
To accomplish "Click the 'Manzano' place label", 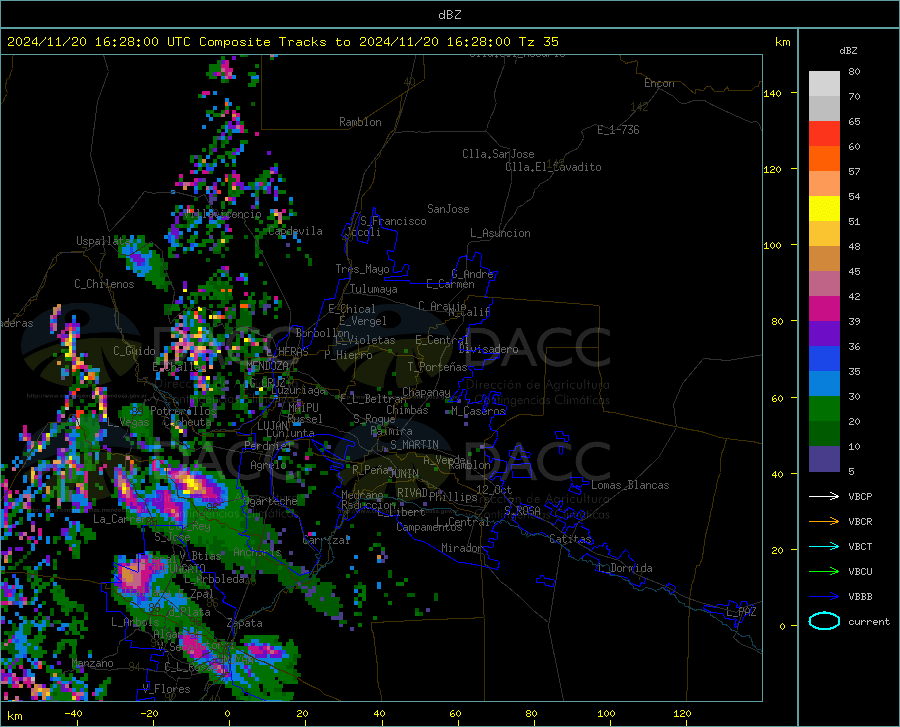I will click(x=92, y=663).
